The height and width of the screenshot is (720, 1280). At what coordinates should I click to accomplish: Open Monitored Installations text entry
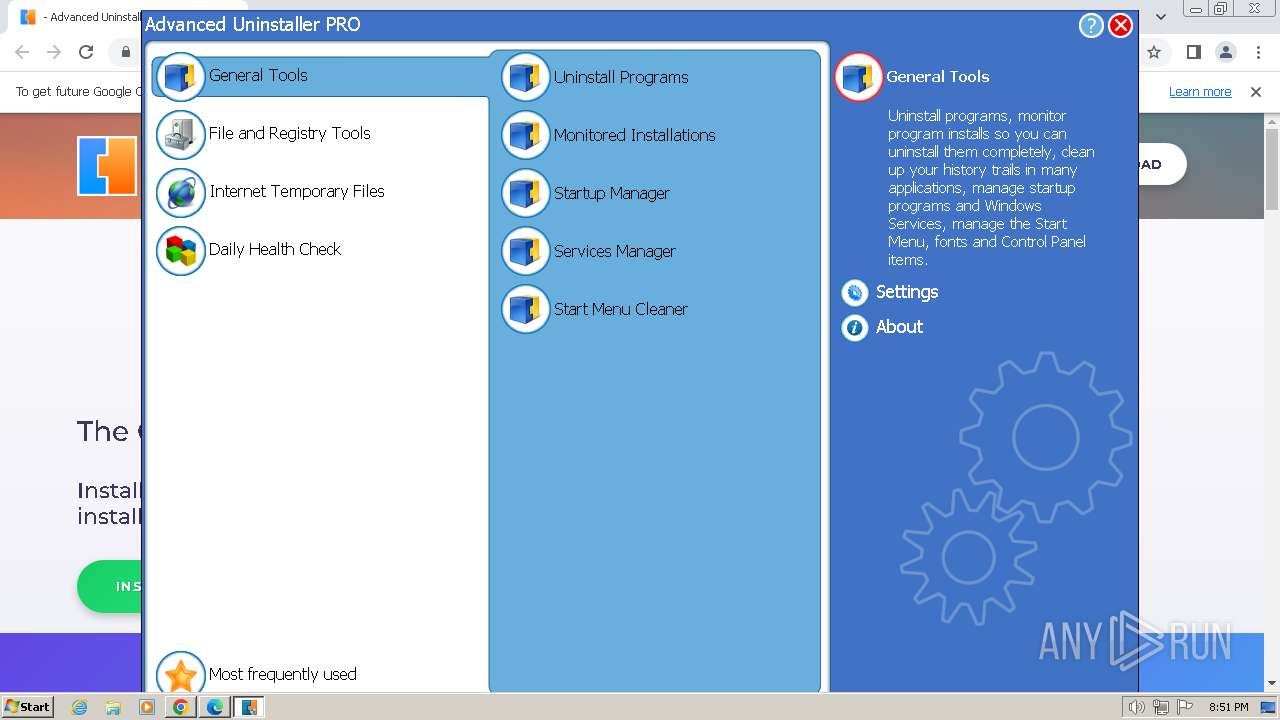635,135
